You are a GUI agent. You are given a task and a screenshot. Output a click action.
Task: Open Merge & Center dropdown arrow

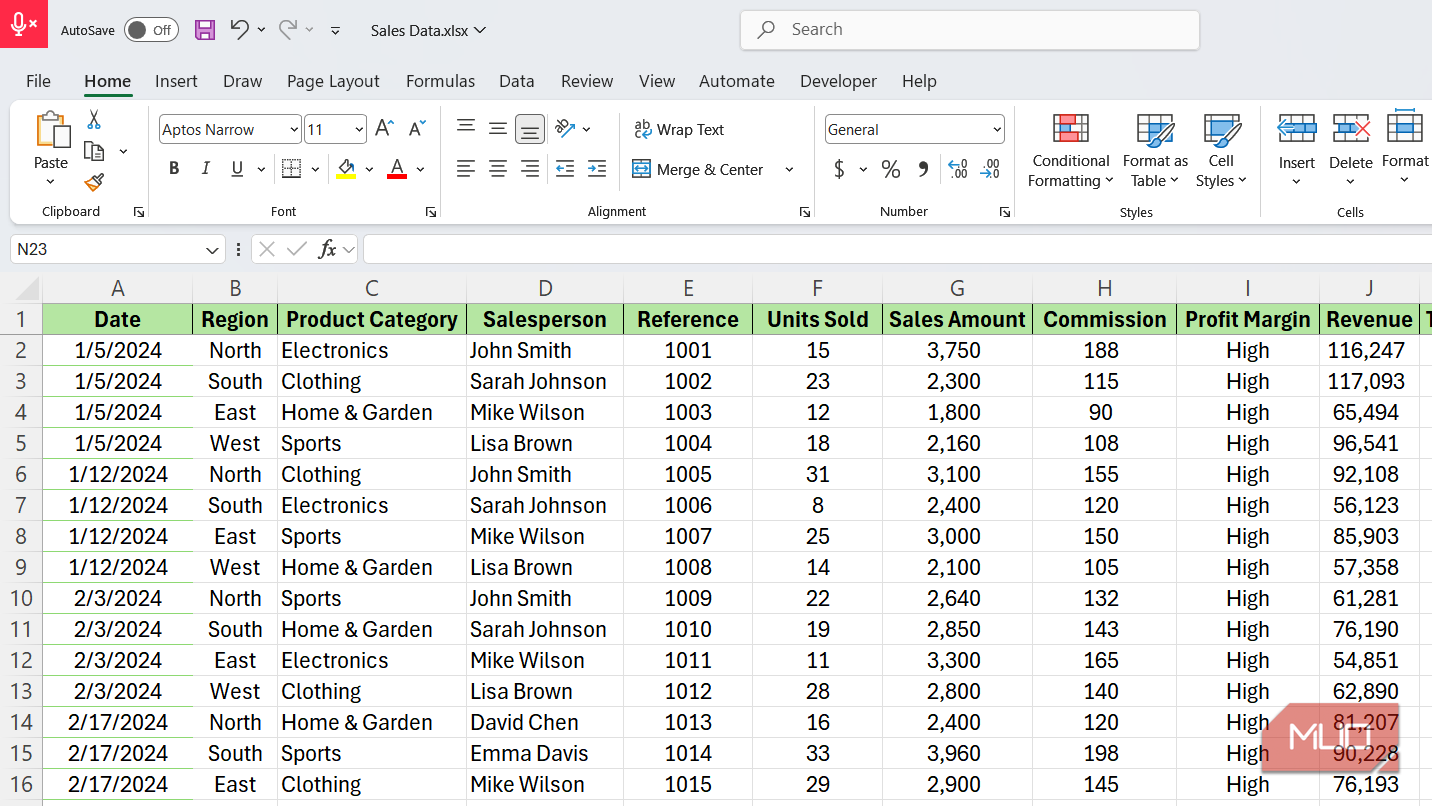point(789,169)
